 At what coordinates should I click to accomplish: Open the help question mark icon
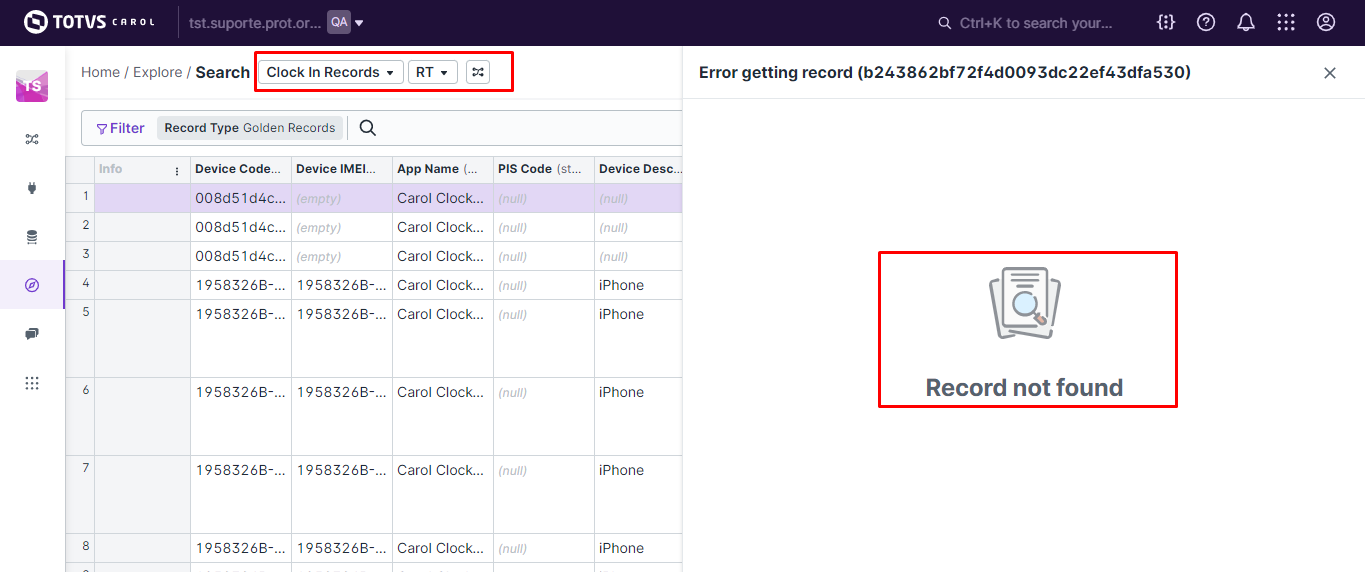[x=1206, y=22]
